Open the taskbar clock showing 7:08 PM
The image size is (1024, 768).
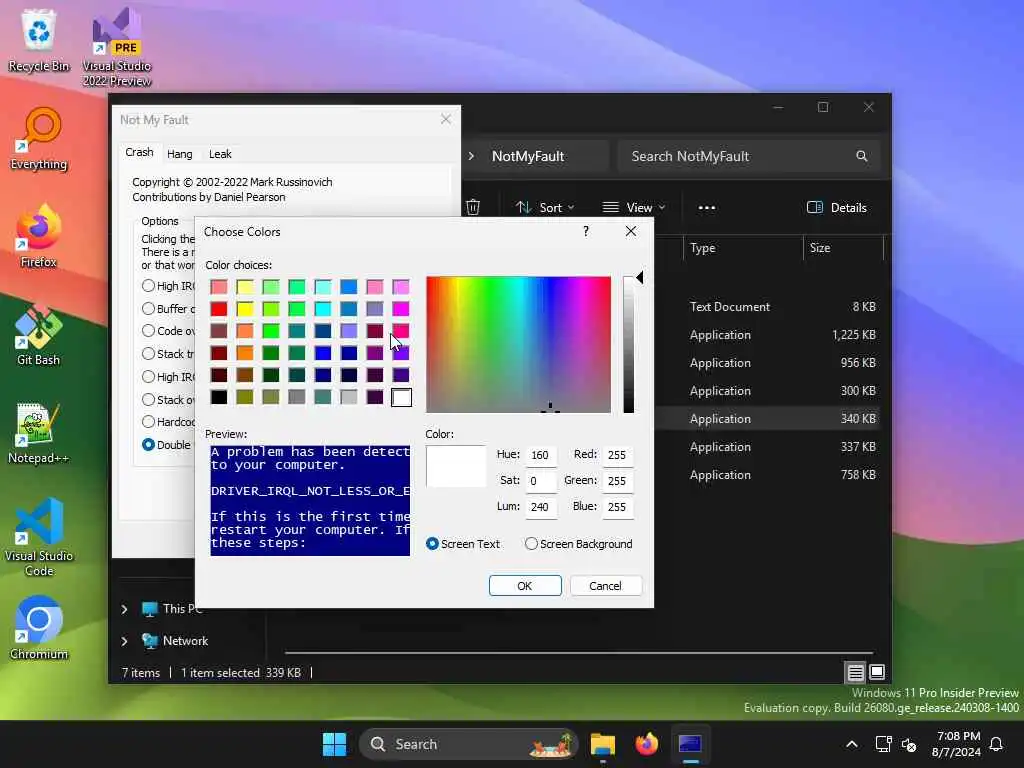point(956,744)
